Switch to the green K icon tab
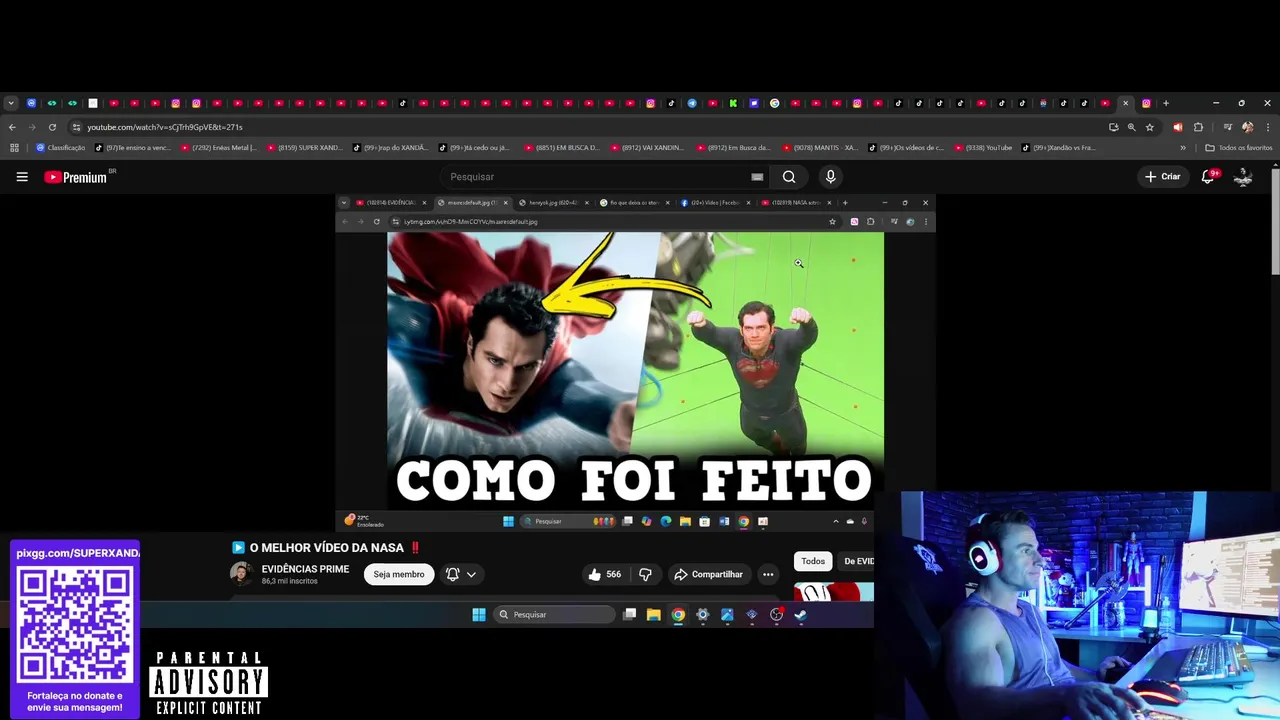 pos(733,103)
